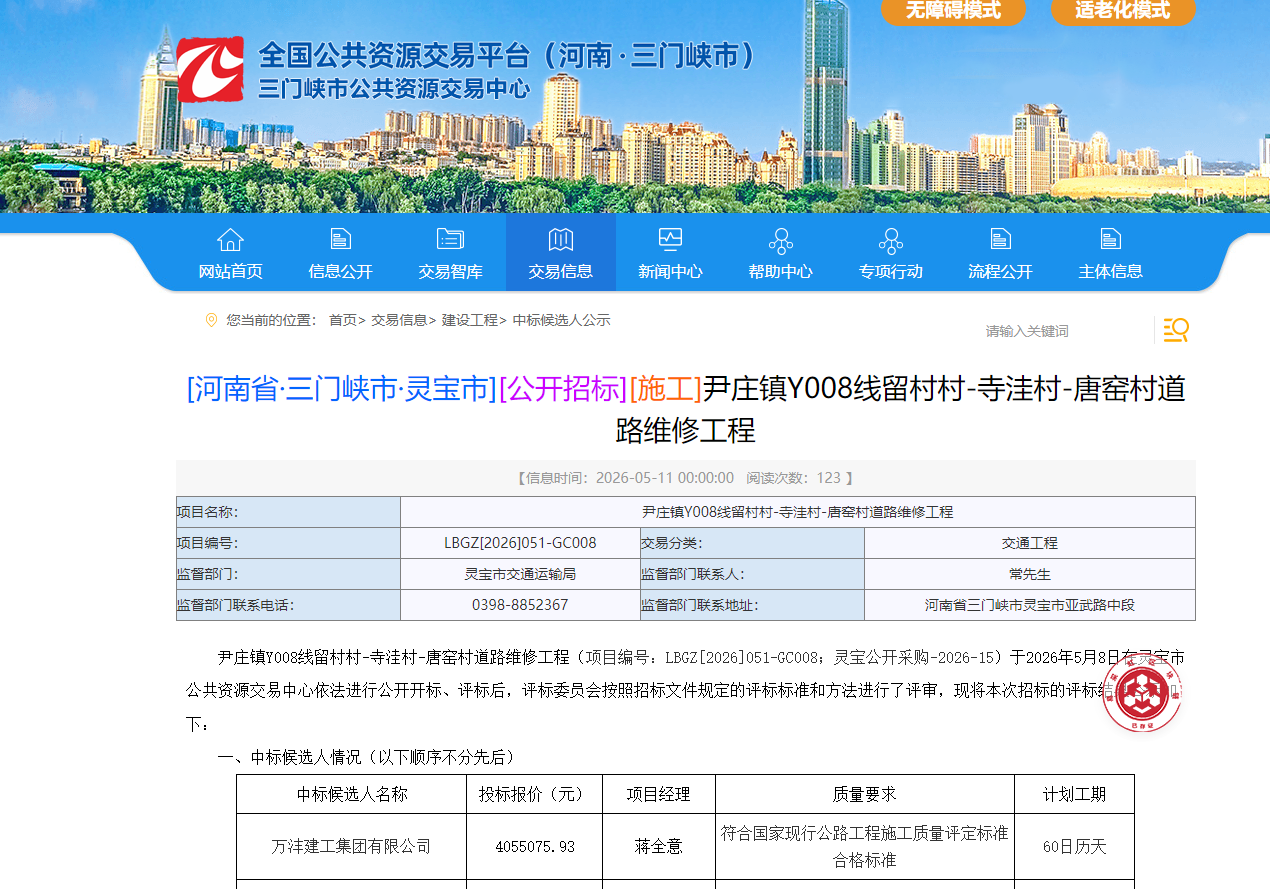Click the 符合国家现行公路工程施工质量评定标准 cell
The width and height of the screenshot is (1270, 889).
click(865, 846)
